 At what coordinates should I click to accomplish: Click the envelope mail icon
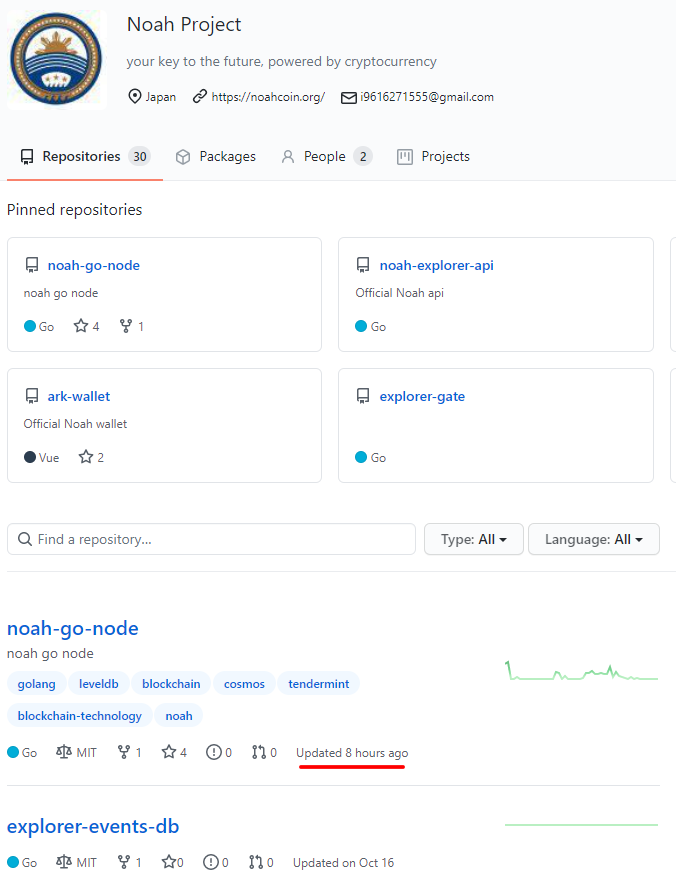point(348,98)
